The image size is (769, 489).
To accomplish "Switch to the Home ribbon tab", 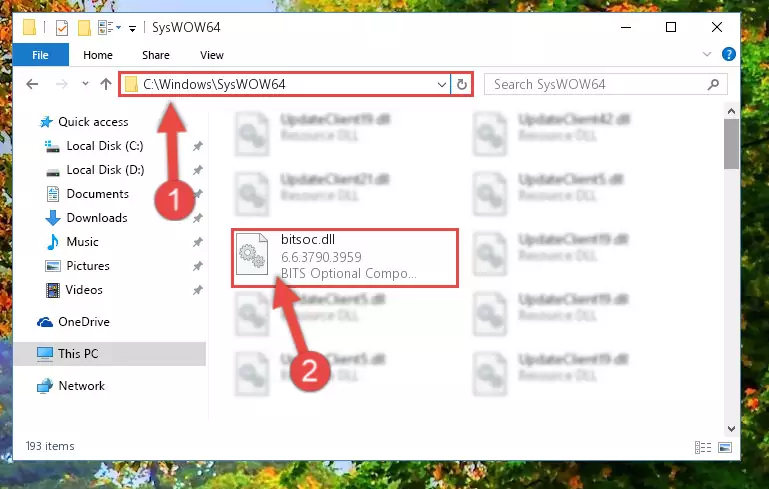I will (x=98, y=55).
